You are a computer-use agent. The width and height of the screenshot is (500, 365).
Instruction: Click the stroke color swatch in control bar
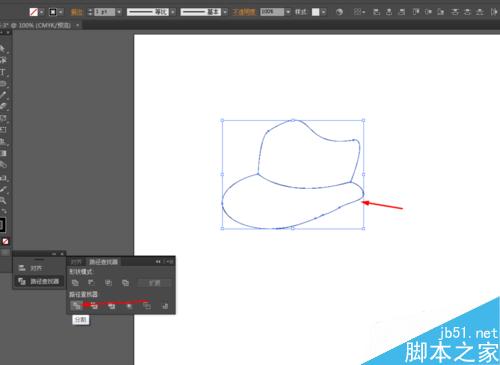pyautogui.click(x=52, y=12)
